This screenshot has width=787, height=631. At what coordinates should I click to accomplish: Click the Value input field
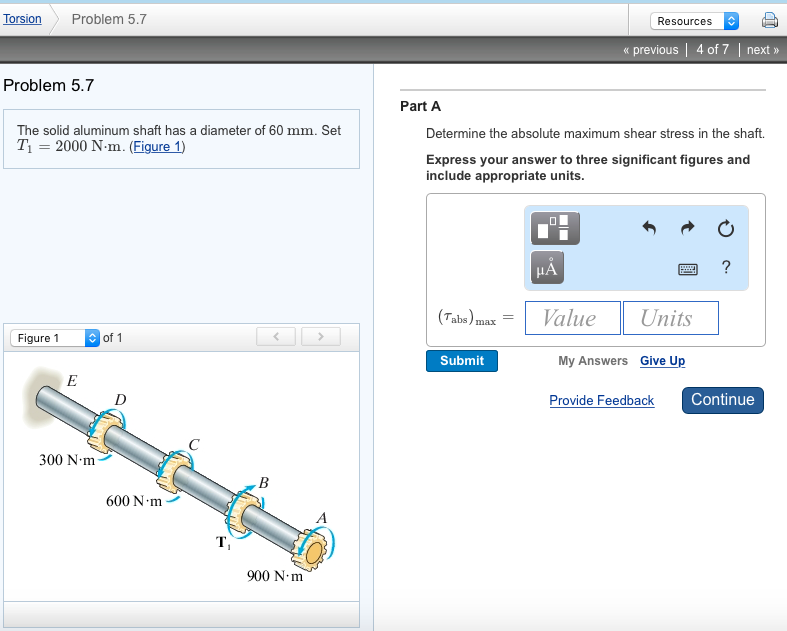click(x=573, y=318)
